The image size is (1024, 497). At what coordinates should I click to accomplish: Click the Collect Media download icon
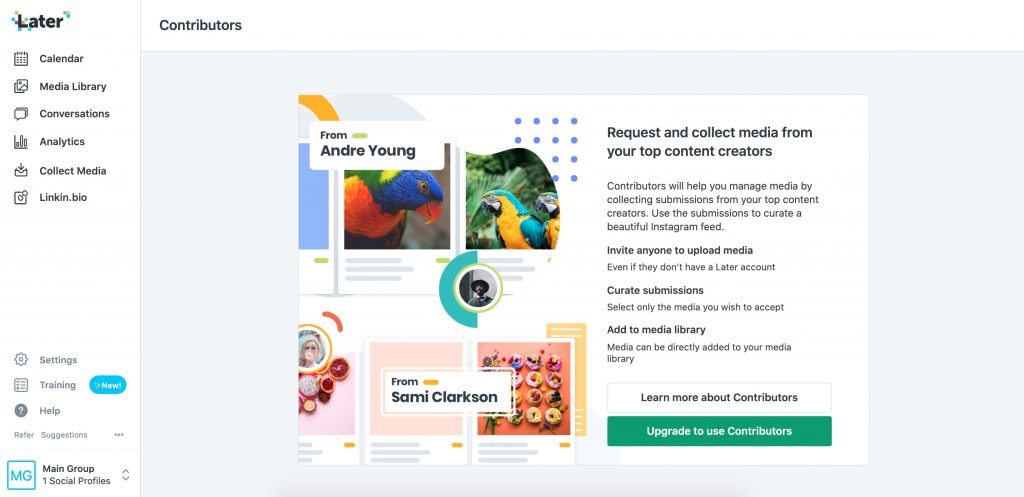21,170
